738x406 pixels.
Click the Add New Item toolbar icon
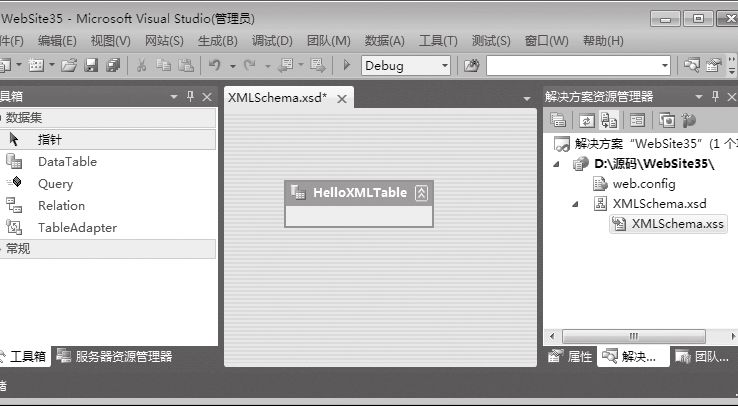tap(35, 65)
